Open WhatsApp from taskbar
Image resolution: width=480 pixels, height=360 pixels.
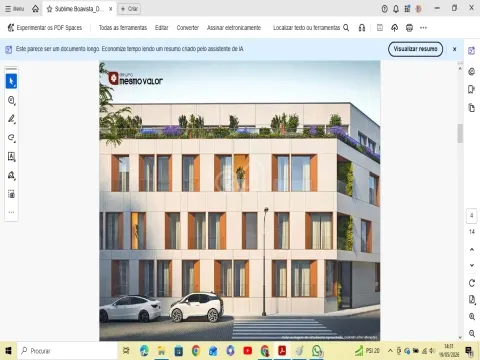click(317, 351)
